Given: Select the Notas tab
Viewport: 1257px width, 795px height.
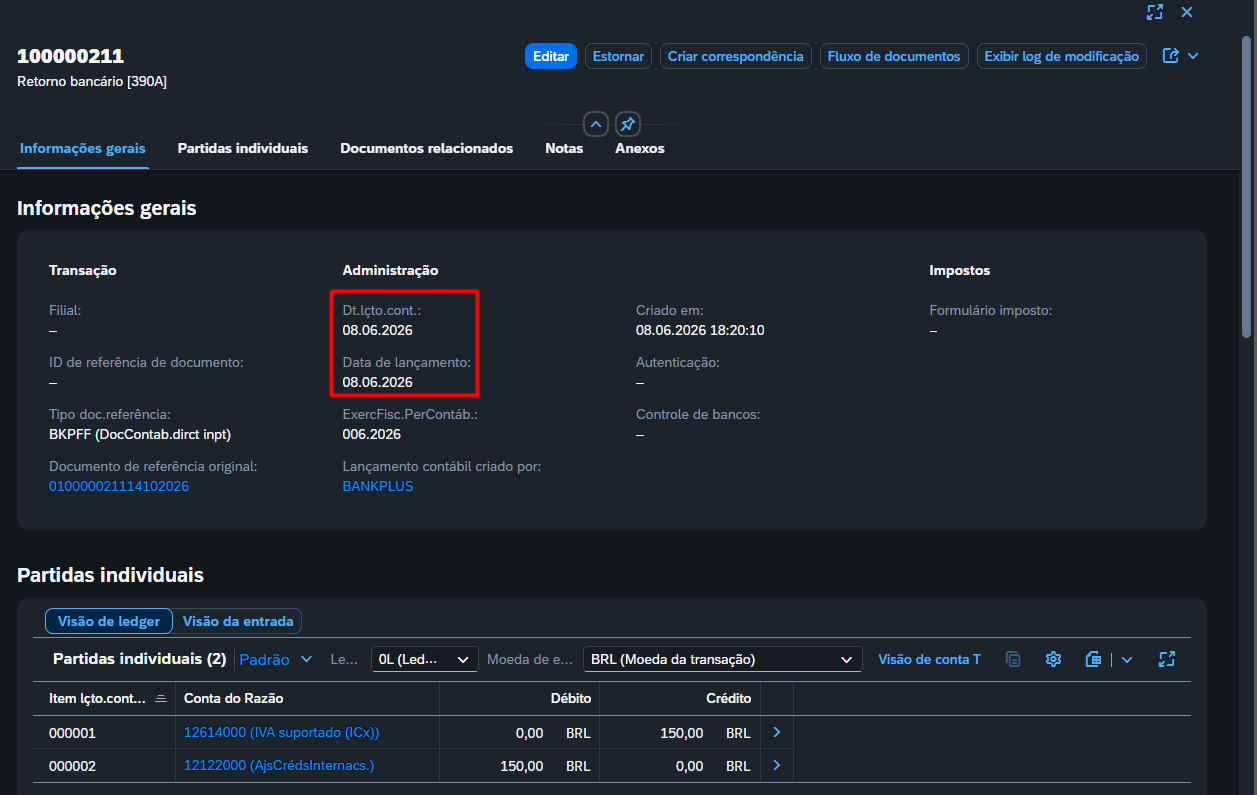Looking at the screenshot, I should [564, 148].
